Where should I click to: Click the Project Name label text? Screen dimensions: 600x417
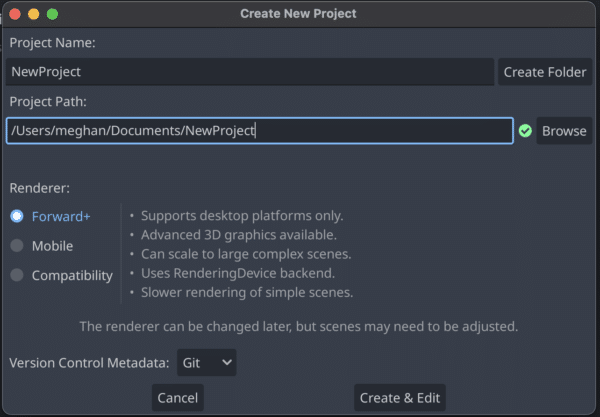point(52,43)
